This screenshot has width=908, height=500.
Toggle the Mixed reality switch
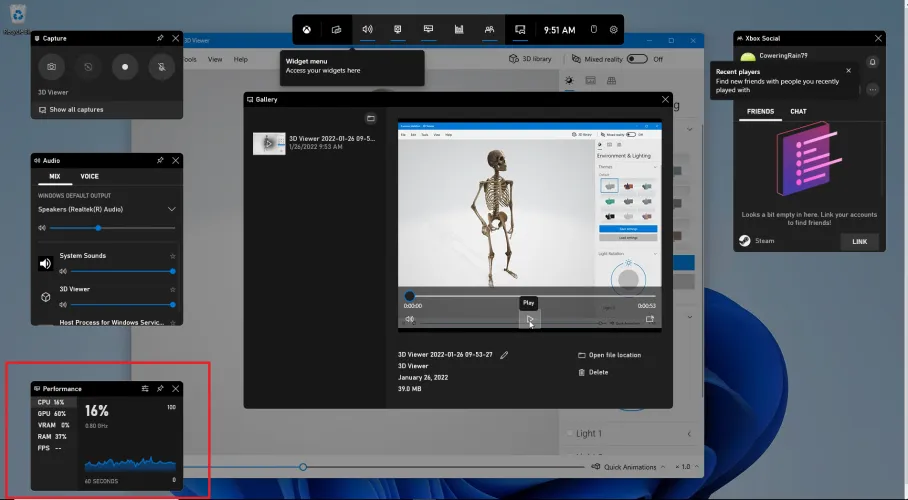click(x=636, y=59)
